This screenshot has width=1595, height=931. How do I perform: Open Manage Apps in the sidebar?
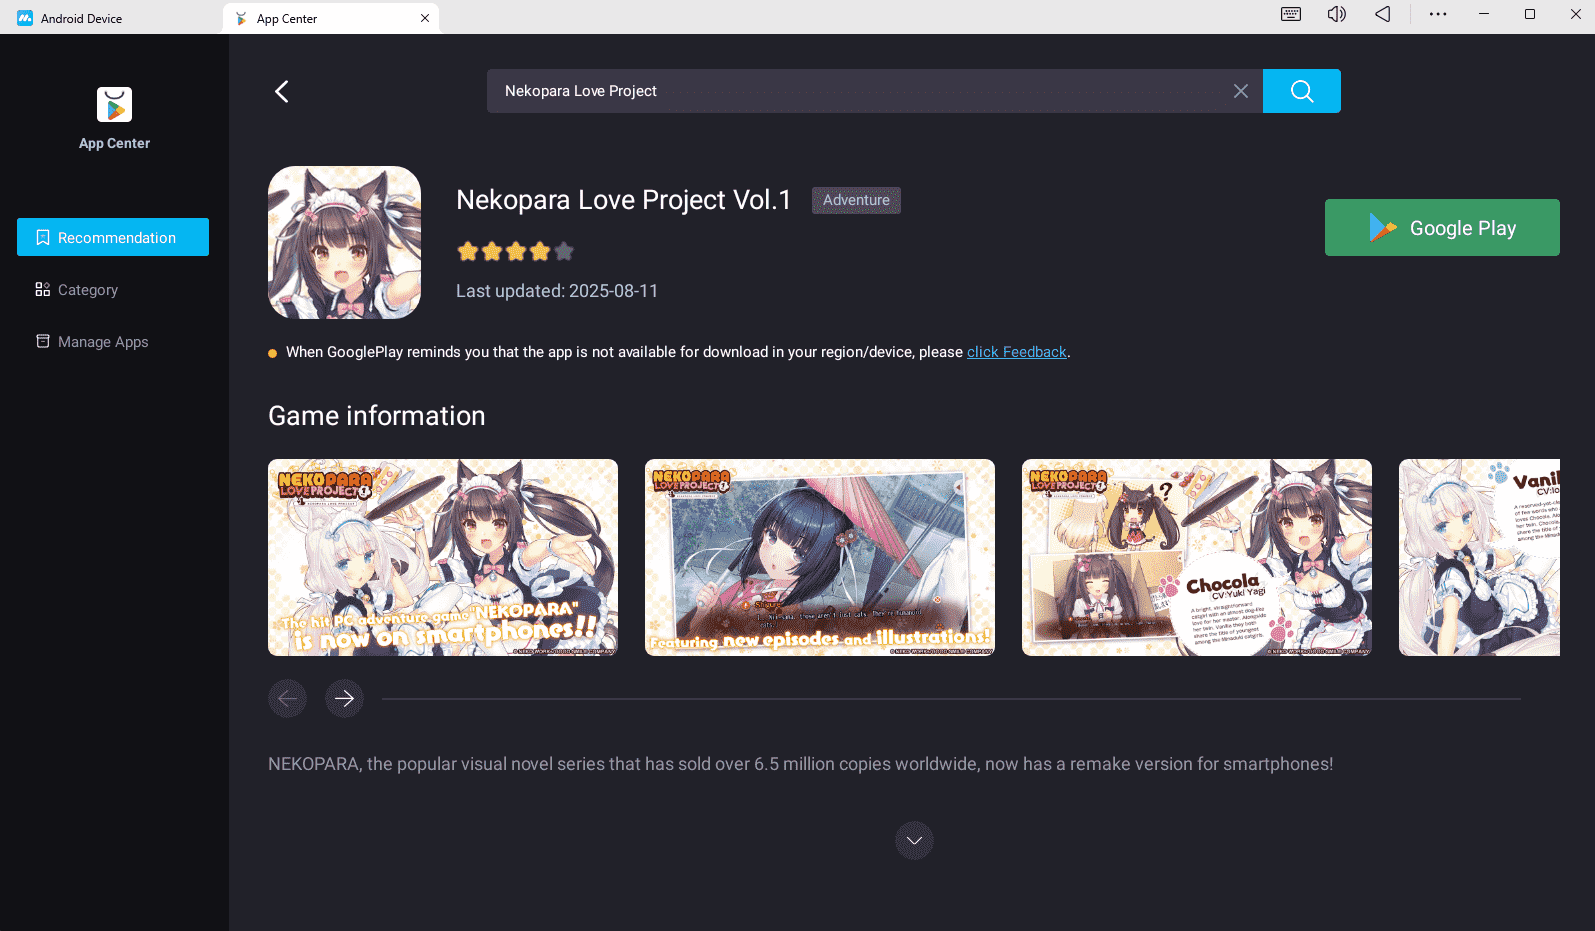tap(113, 341)
